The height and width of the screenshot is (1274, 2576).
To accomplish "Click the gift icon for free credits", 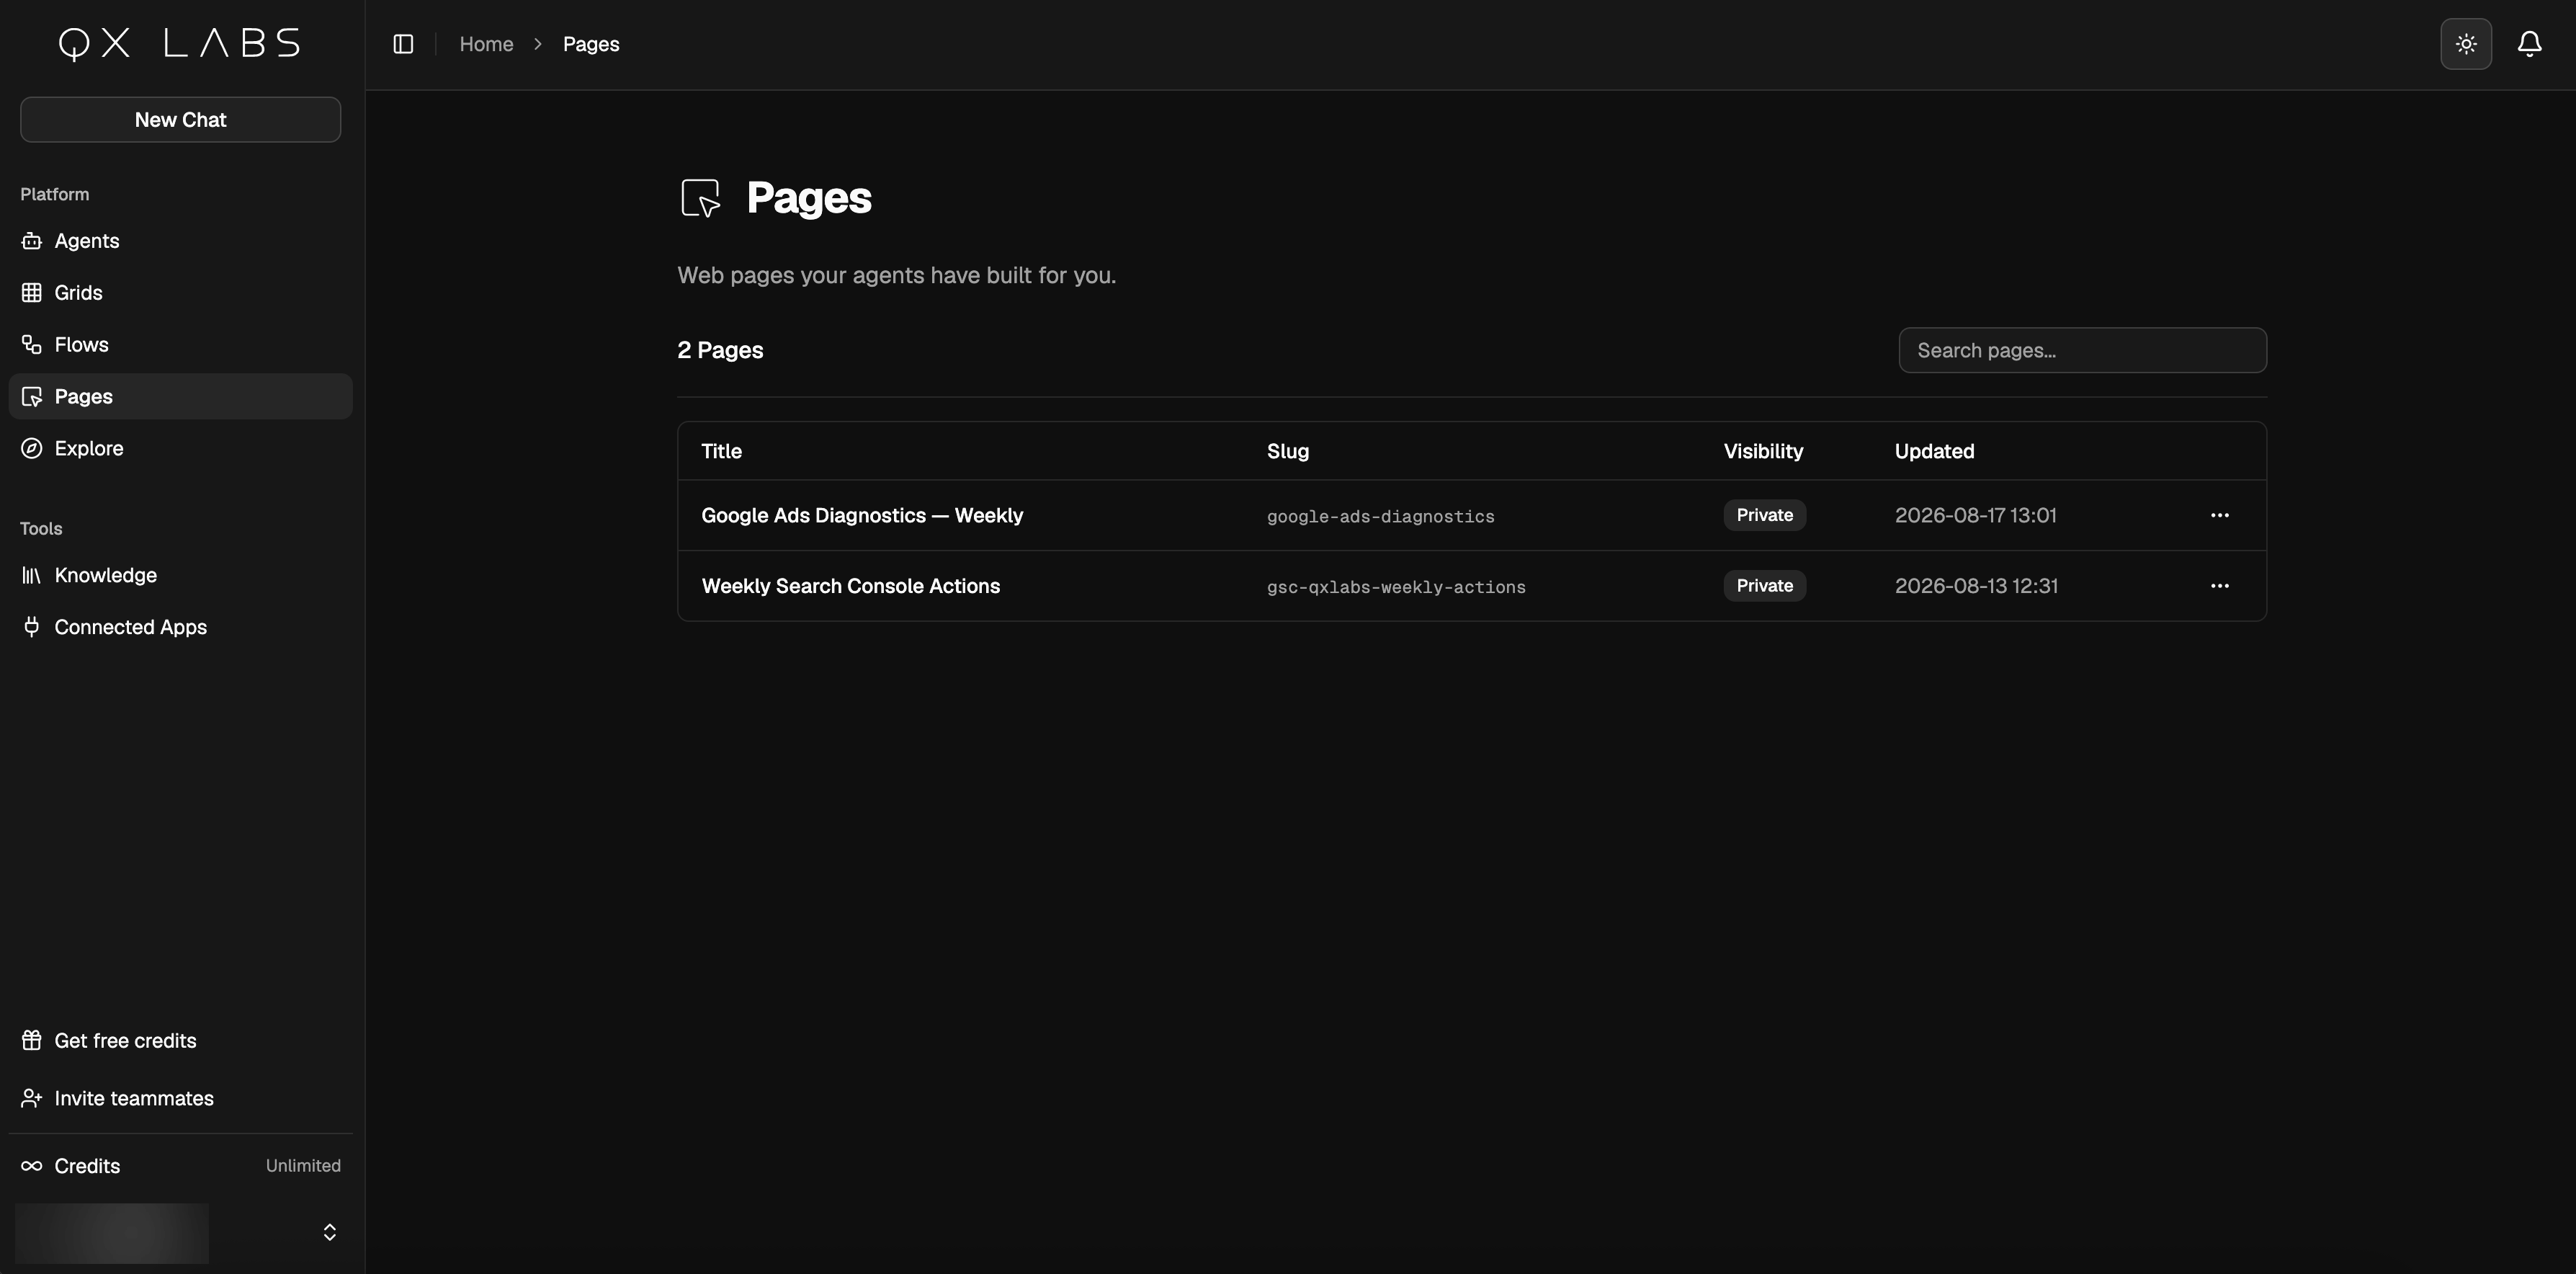I will [x=32, y=1041].
